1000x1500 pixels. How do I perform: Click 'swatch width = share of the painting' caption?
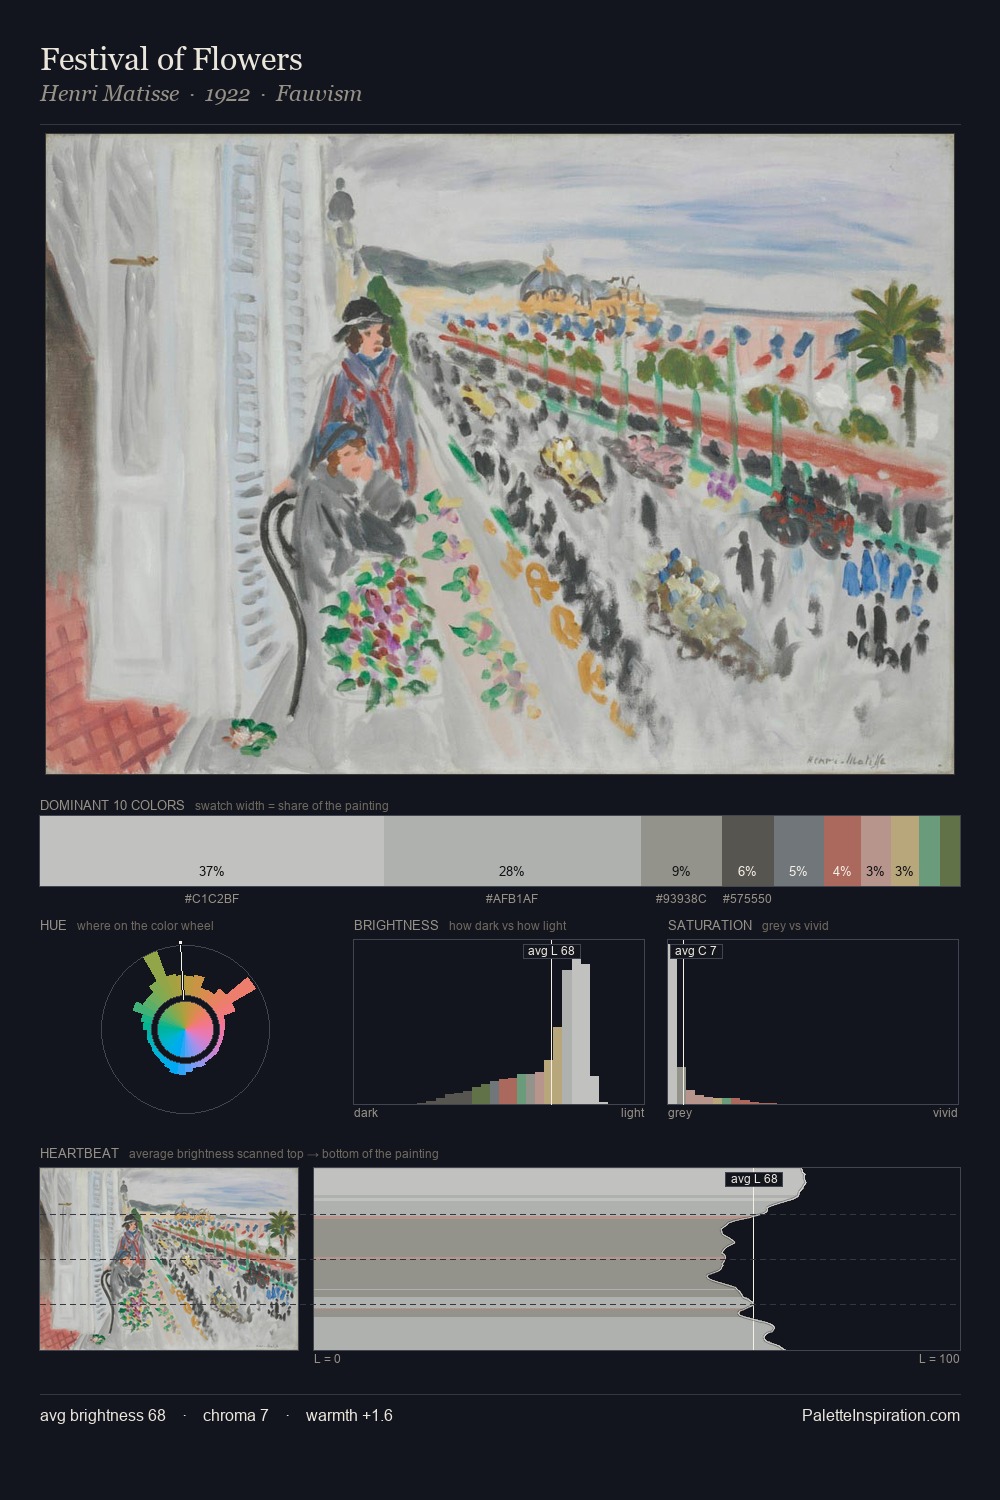[x=292, y=806]
